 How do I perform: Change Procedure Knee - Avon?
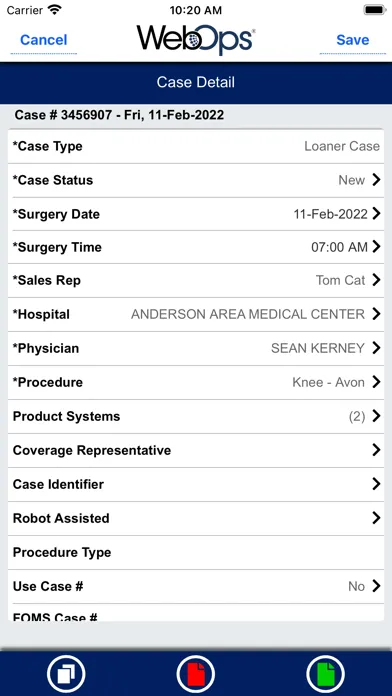196,382
